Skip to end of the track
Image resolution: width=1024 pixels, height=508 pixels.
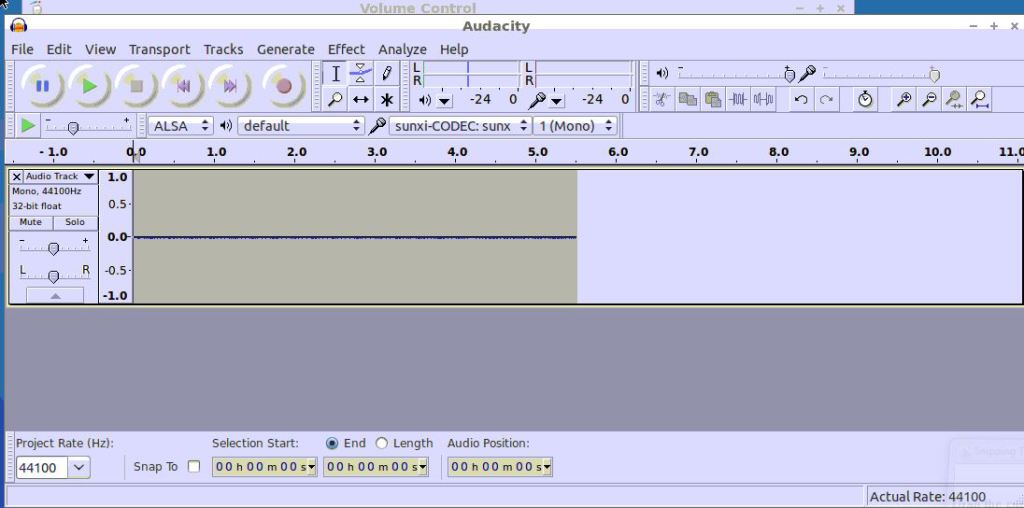point(230,86)
